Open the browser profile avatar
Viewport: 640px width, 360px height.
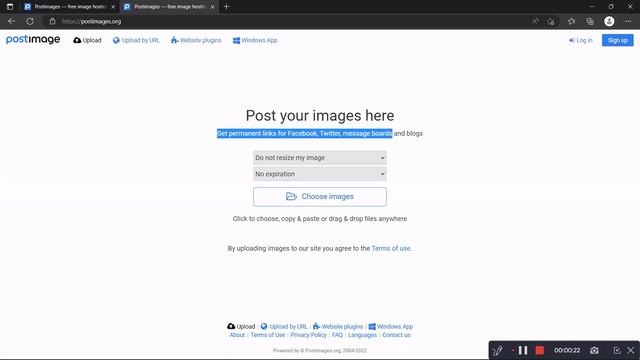609,21
